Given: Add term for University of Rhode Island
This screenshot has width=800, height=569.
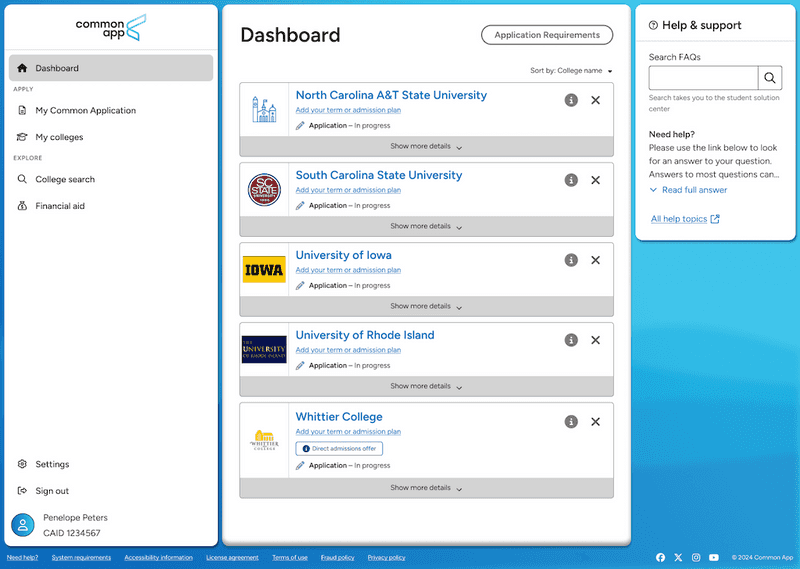Looking at the screenshot, I should point(348,350).
